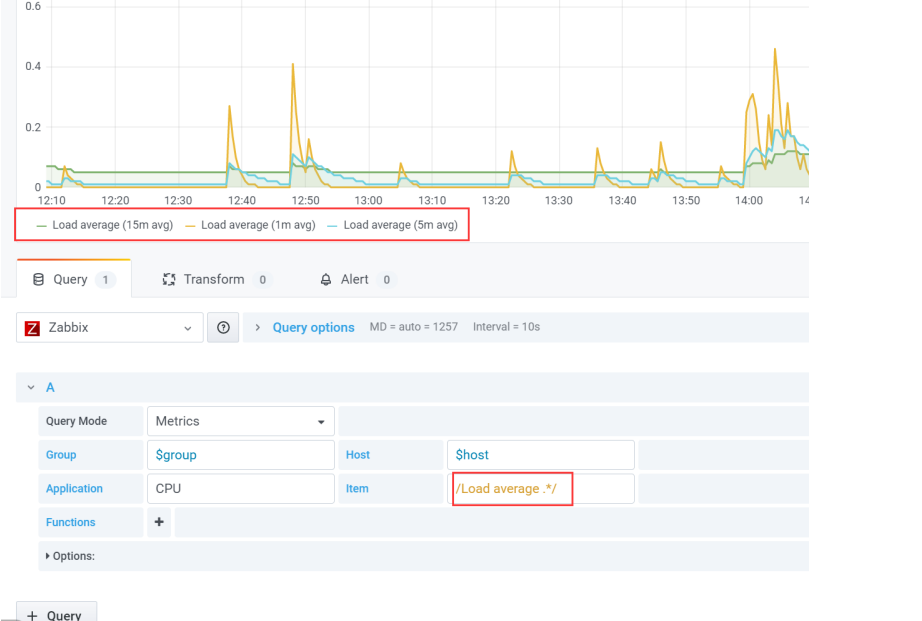The image size is (922, 621).
Task: Click the yellow 1m avg legend color swatch
Action: click(x=190, y=226)
